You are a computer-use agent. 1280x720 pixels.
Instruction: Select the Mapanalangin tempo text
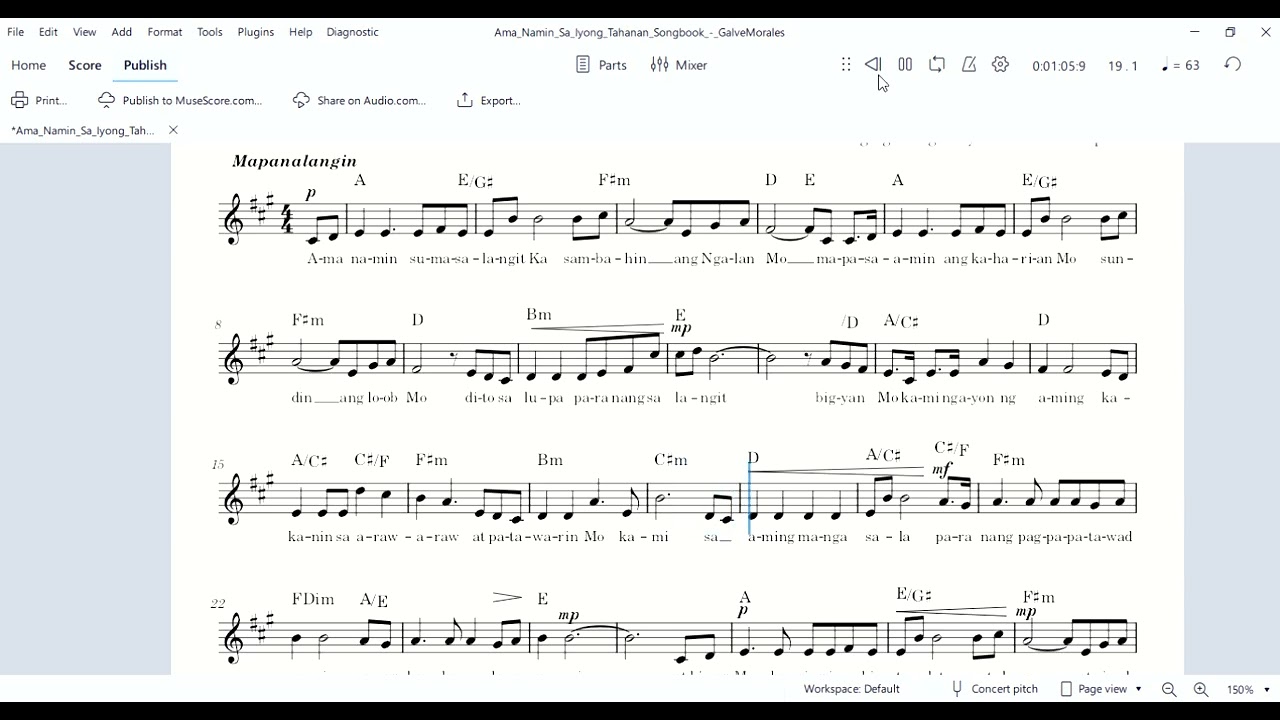pos(294,161)
